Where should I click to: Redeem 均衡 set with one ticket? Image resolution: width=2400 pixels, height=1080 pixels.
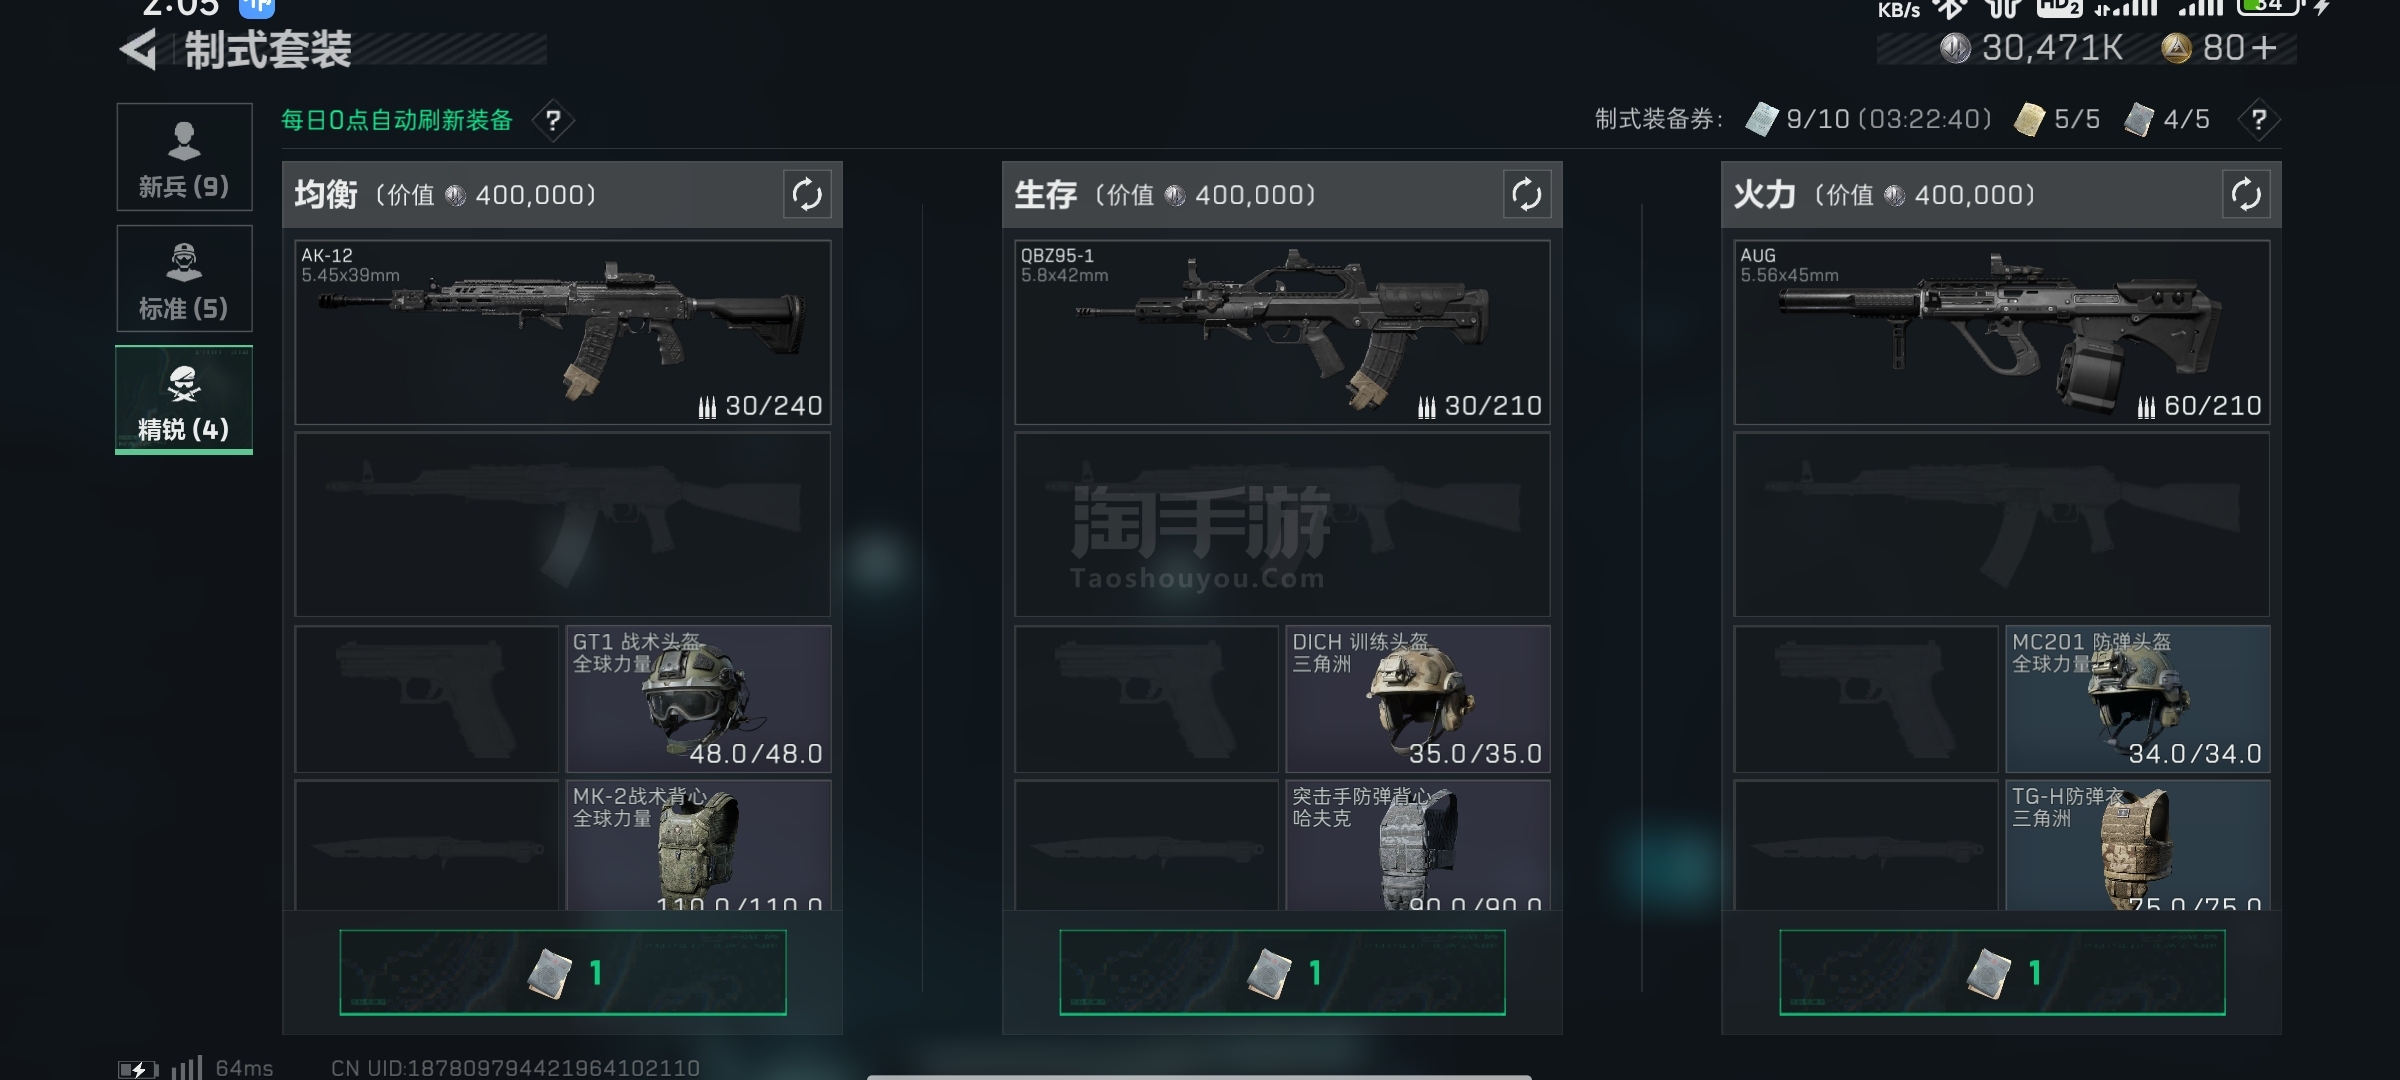563,972
